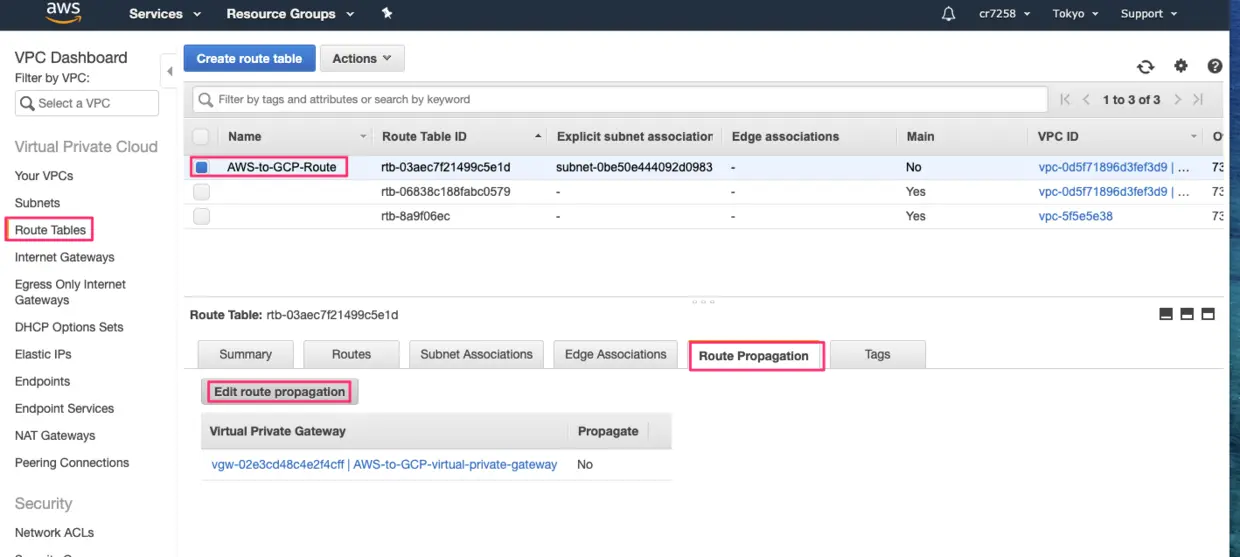Check the rtb-06838c188fabc0579 row checkbox

pos(201,191)
